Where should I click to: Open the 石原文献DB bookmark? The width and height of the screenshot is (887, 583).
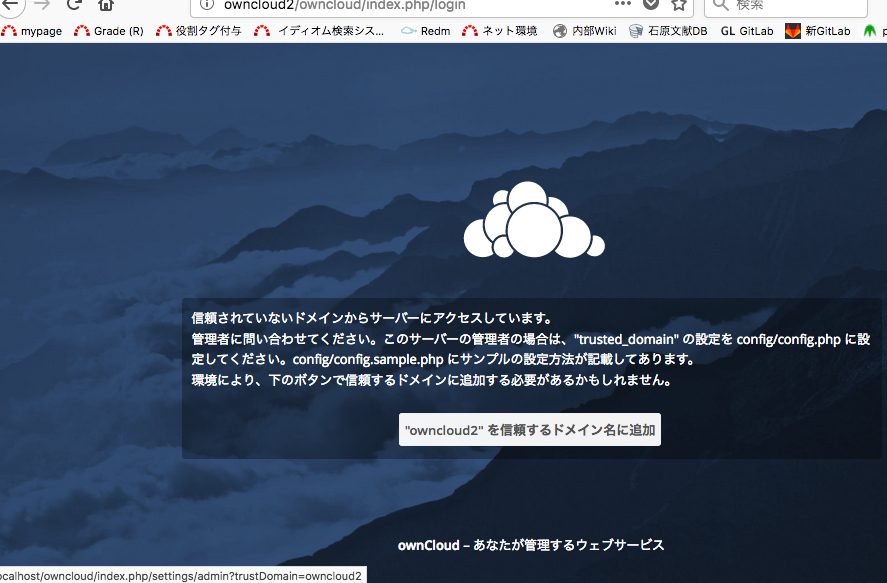pos(668,31)
